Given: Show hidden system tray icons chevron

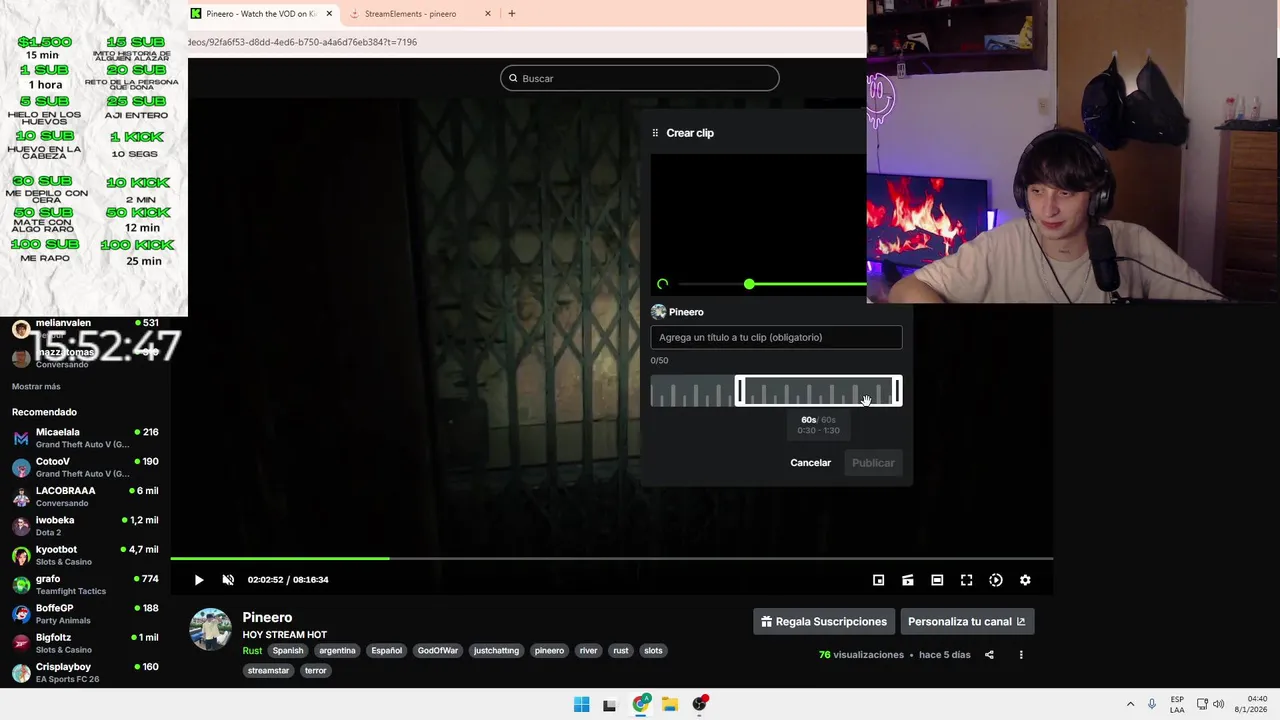Looking at the screenshot, I should (x=1130, y=704).
